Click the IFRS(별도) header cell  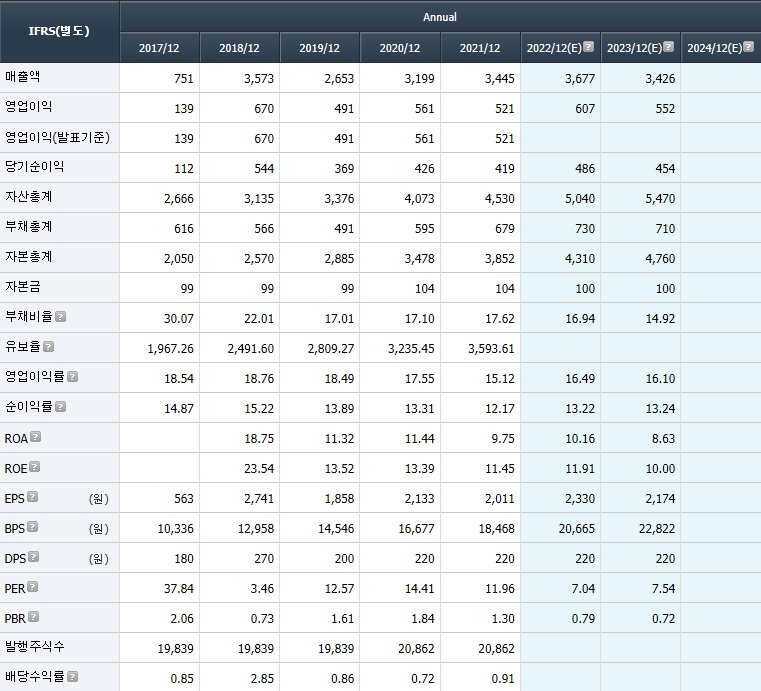[x=59, y=31]
